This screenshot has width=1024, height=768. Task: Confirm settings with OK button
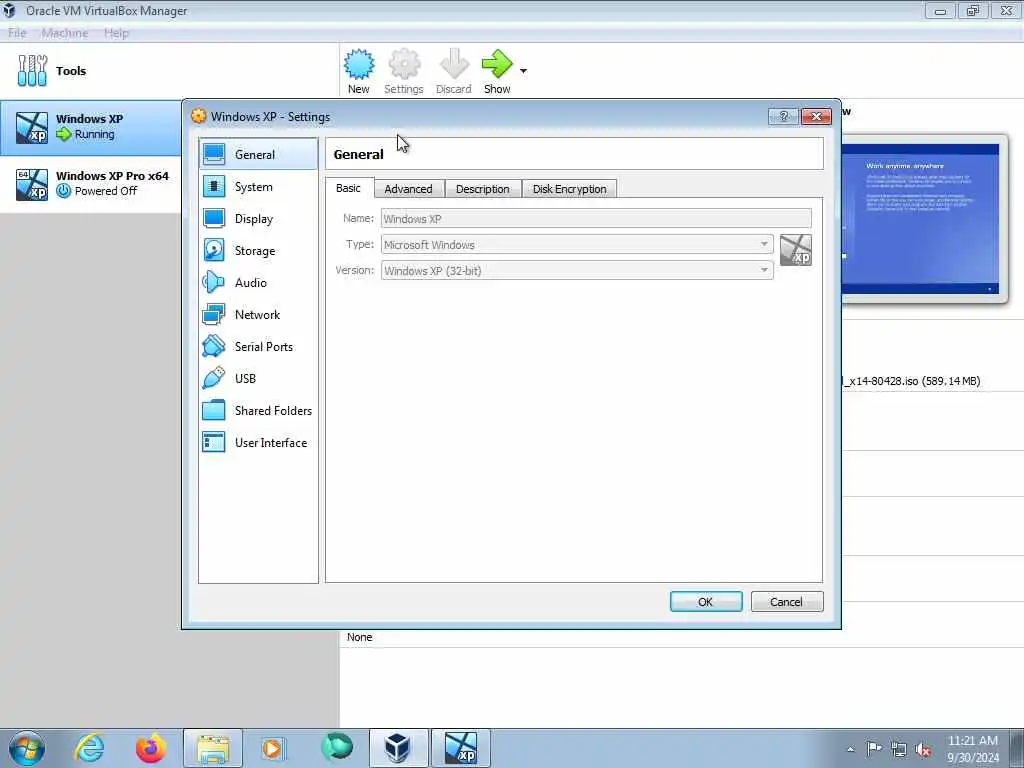[x=706, y=601]
